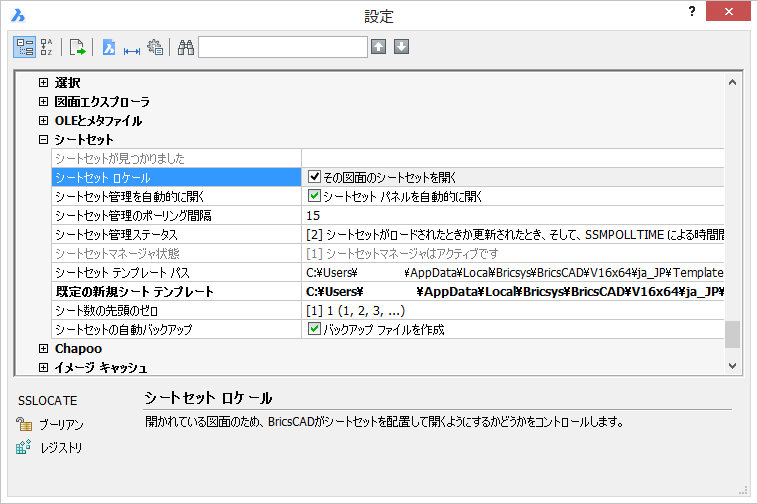Click the 選択 category label

(67, 83)
